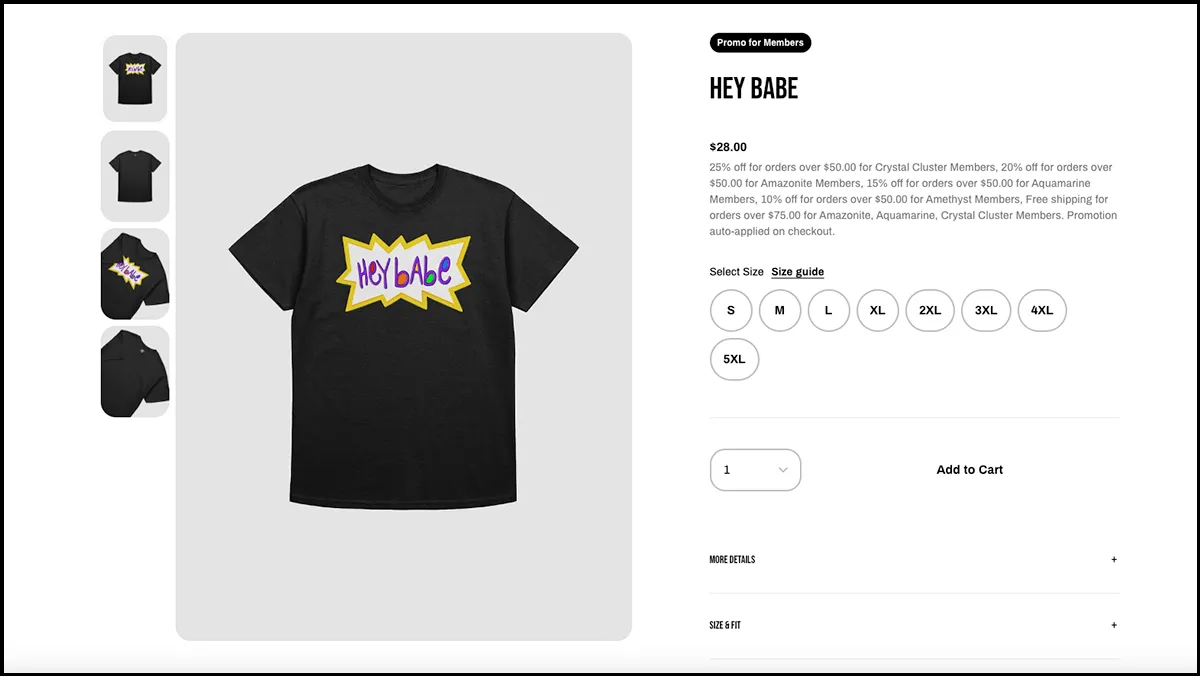Click the Promo for Members badge
1200x676 pixels.
click(x=761, y=43)
